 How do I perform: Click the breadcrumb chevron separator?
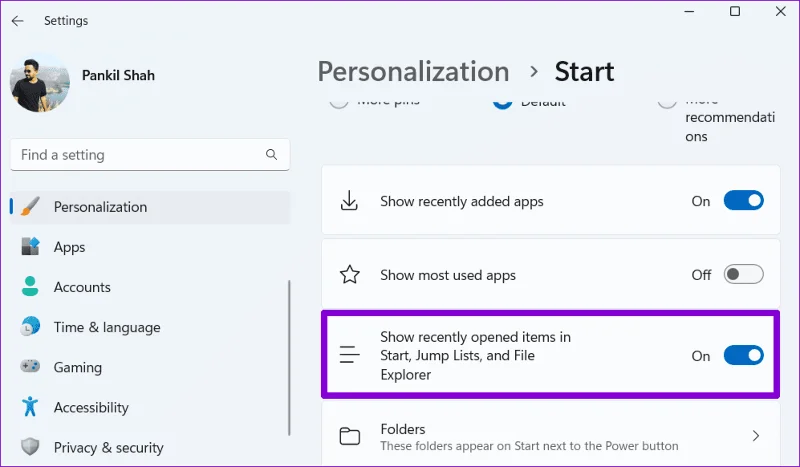[x=534, y=71]
